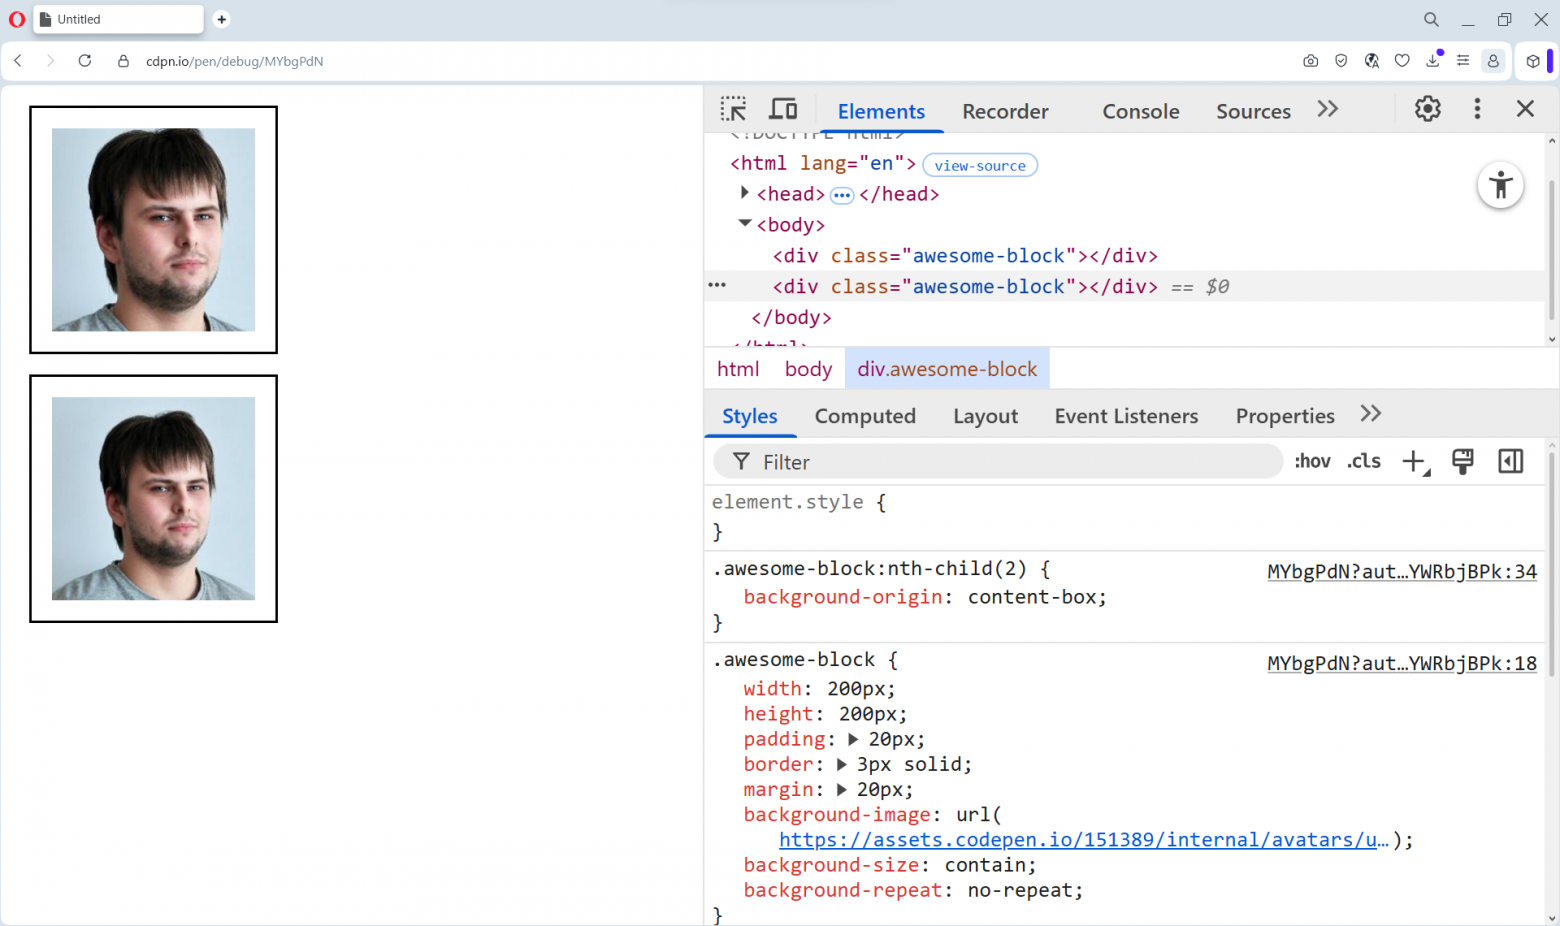Select the closing body tag row

791,318
